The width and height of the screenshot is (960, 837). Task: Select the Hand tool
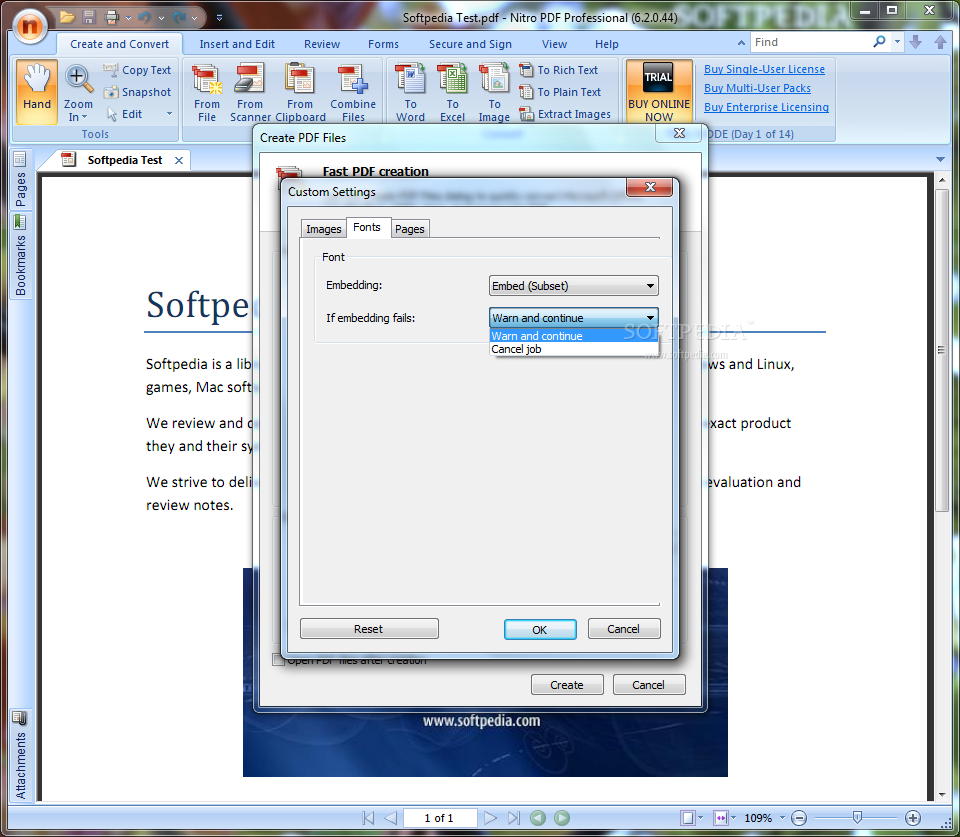tap(37, 92)
